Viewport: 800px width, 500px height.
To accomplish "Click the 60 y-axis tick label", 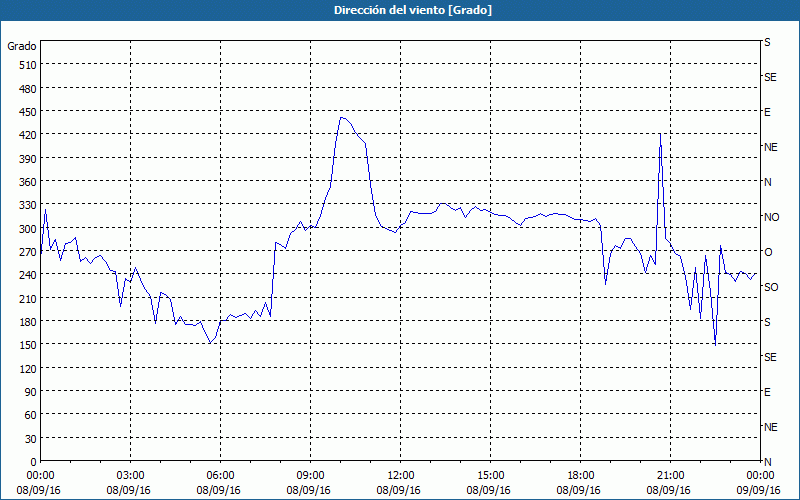I will click(x=31, y=415).
